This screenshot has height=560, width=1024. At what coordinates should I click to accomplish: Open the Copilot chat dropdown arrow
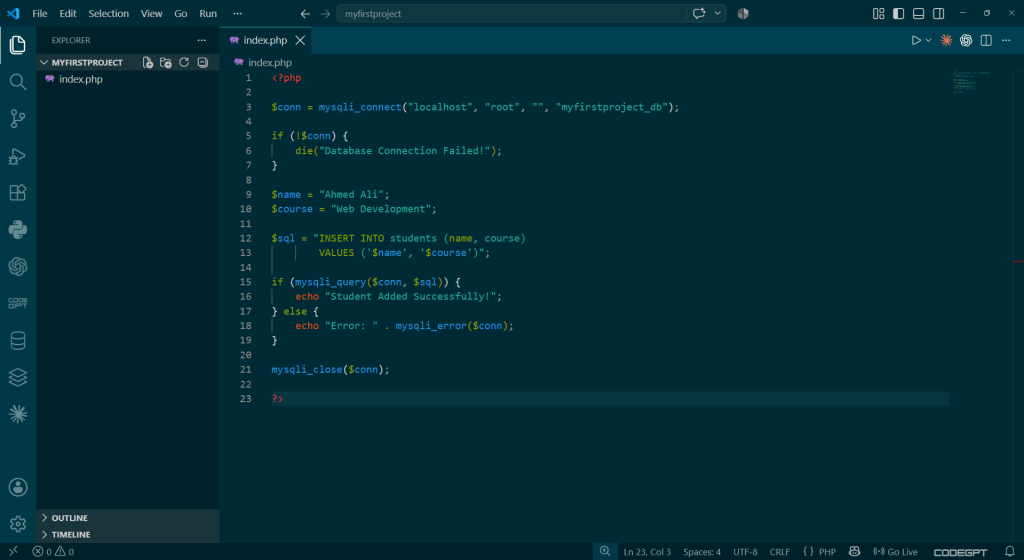717,14
